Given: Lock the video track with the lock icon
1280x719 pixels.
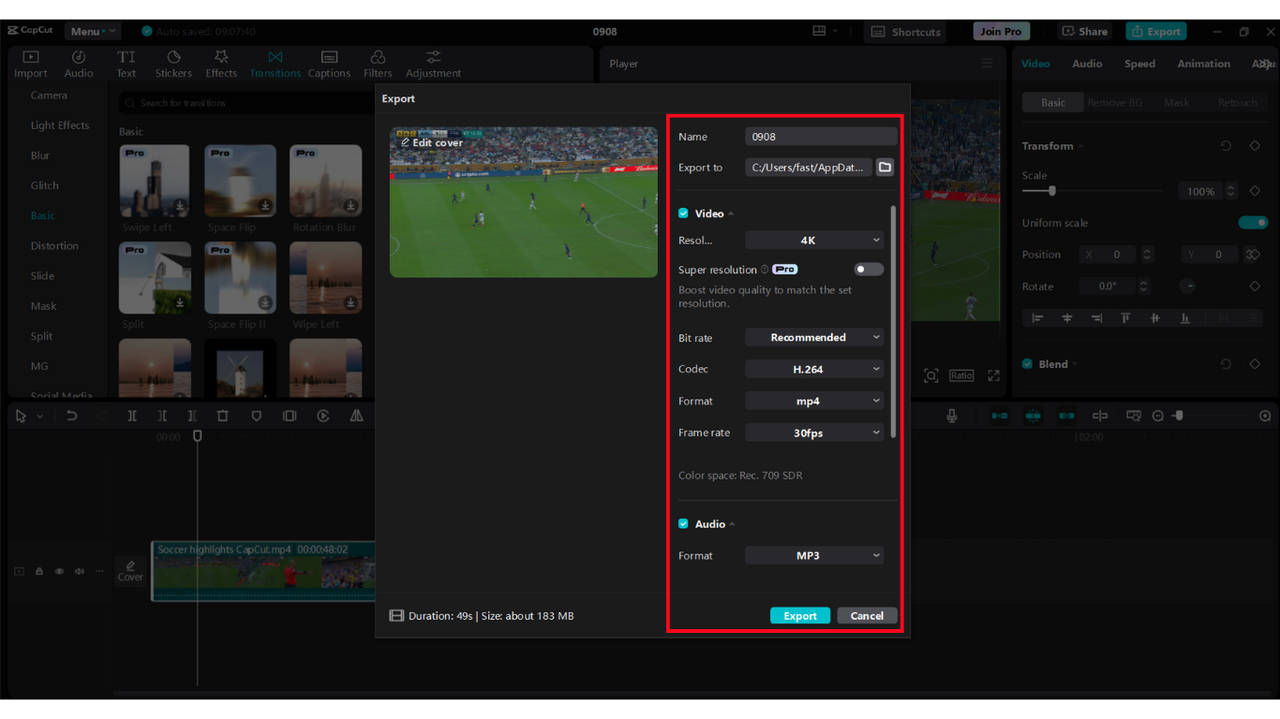Looking at the screenshot, I should [39, 571].
